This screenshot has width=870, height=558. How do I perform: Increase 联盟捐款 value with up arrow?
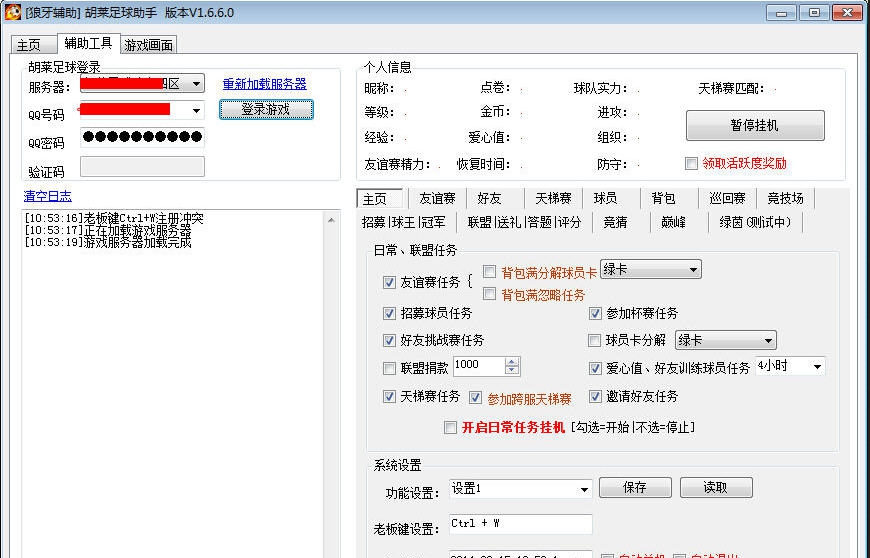pyautogui.click(x=512, y=362)
